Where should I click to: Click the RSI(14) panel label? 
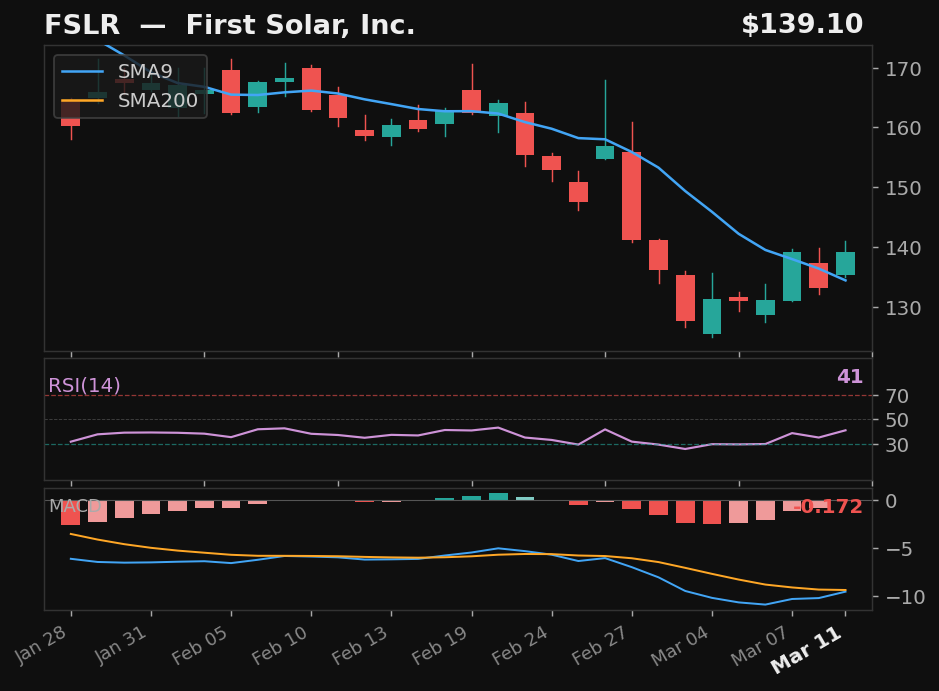[x=84, y=386]
